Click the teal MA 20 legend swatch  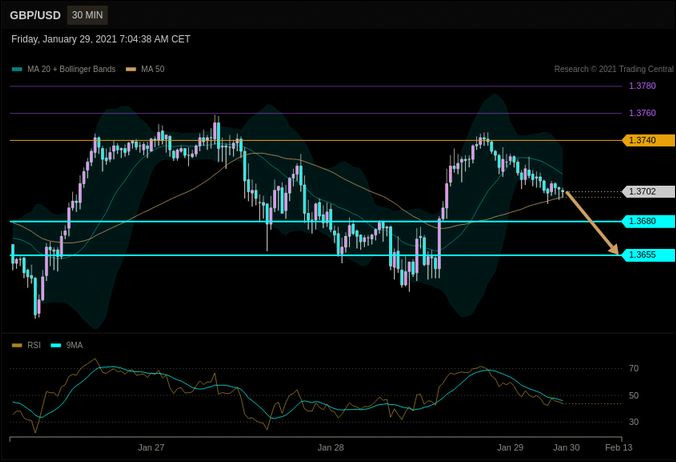click(x=17, y=69)
